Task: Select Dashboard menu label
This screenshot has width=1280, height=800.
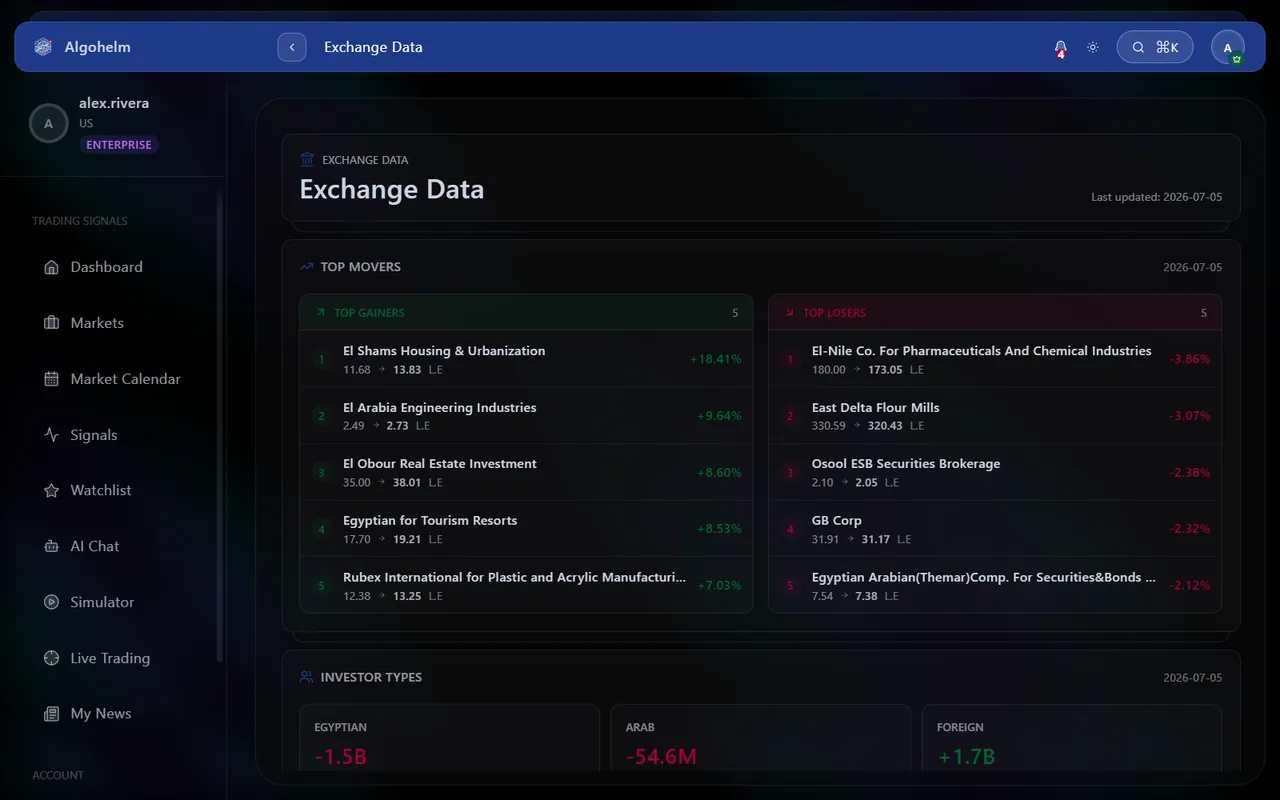Action: (x=106, y=267)
